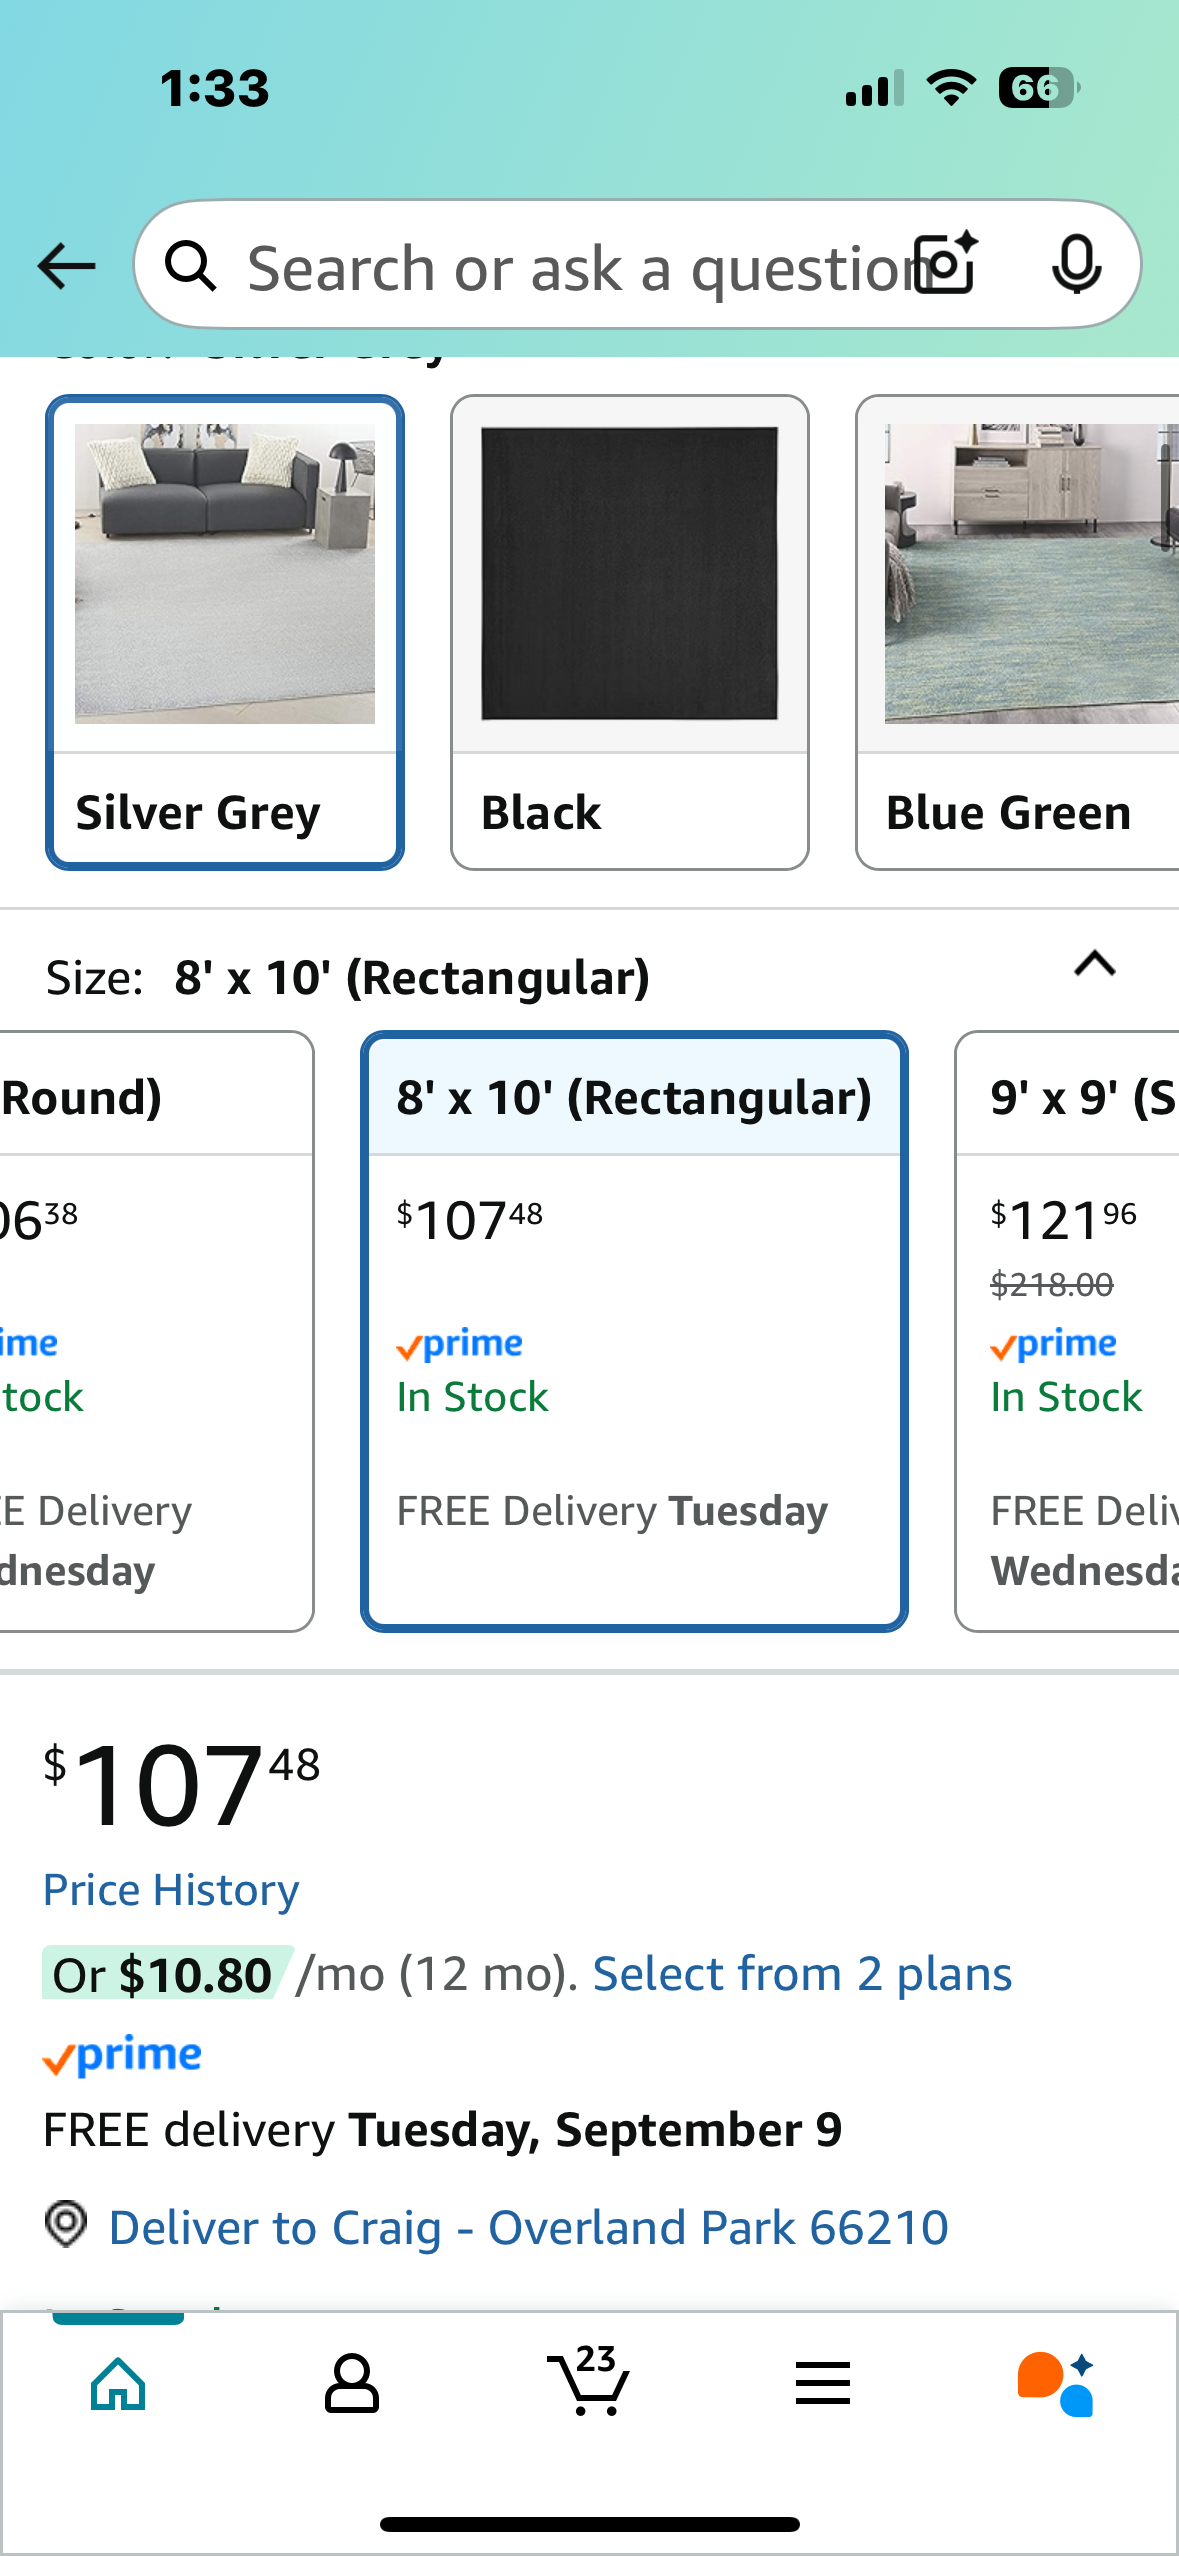Select the Silver Grey color option
Viewport: 1179px width, 2556px height.
pos(225,632)
